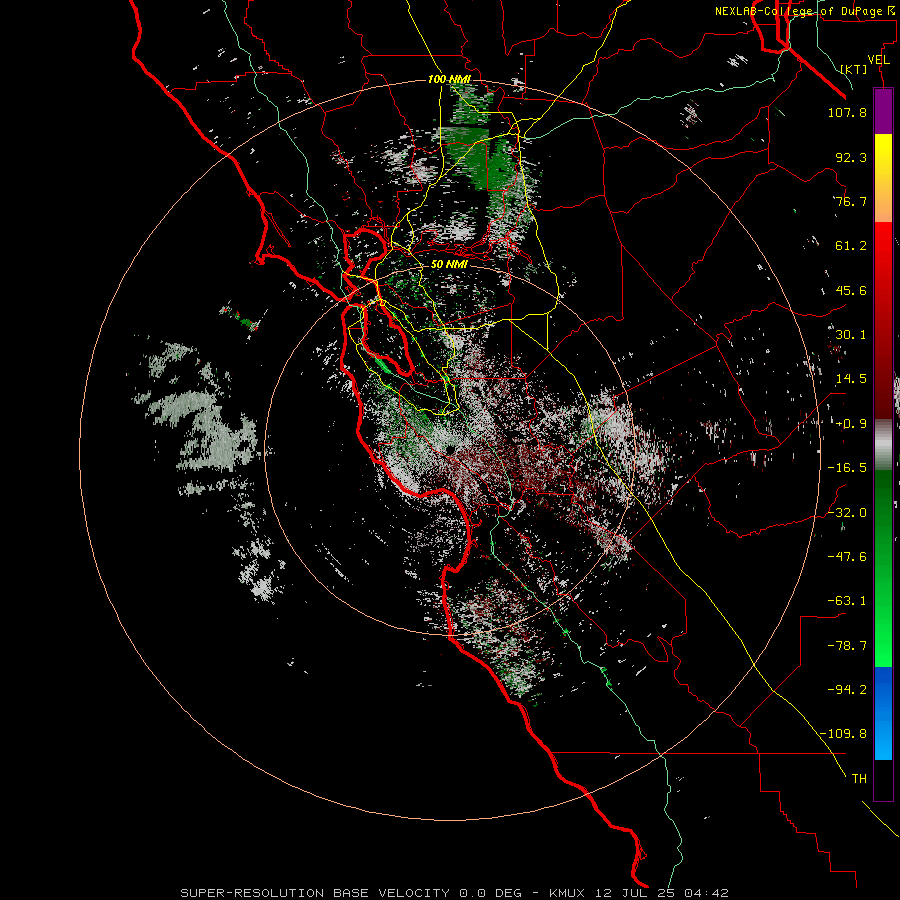Screen dimensions: 900x900
Task: Click the 92.3 velocity scale value
Action: pyautogui.click(x=851, y=157)
